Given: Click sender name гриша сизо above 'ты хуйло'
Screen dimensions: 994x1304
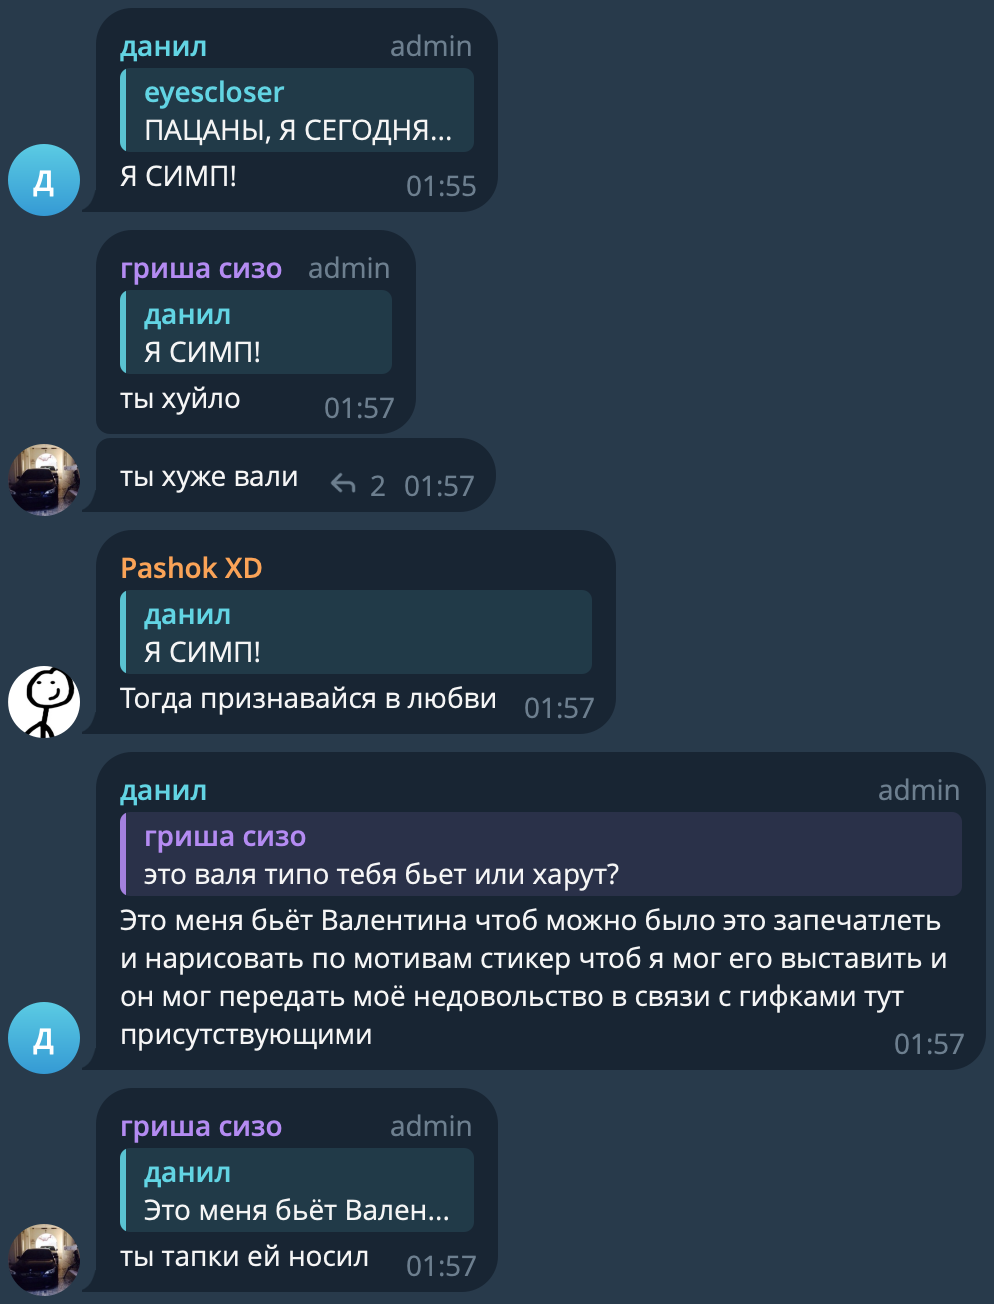Looking at the screenshot, I should point(201,268).
